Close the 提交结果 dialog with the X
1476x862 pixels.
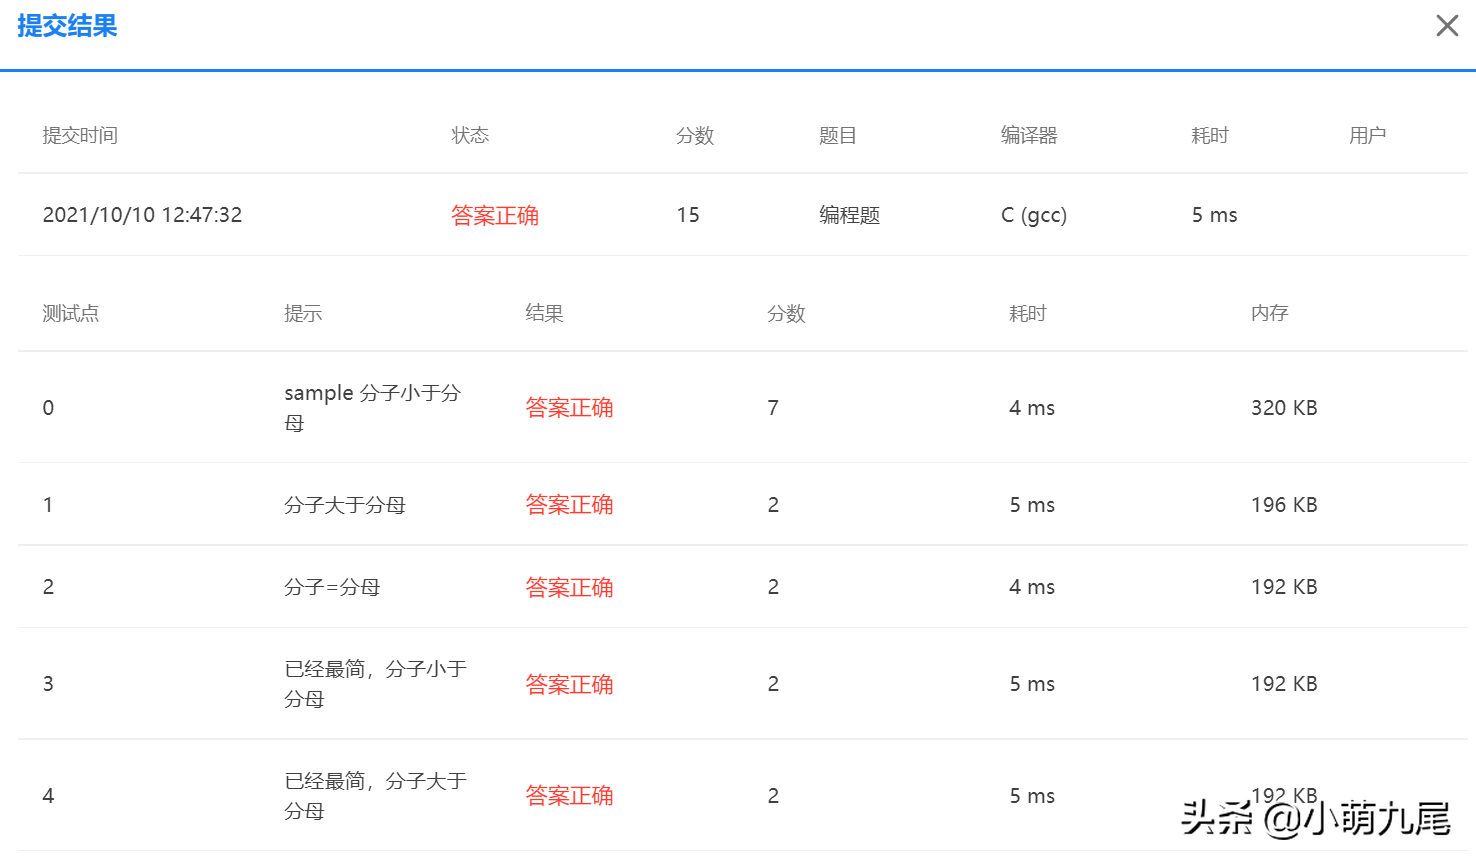(1447, 26)
